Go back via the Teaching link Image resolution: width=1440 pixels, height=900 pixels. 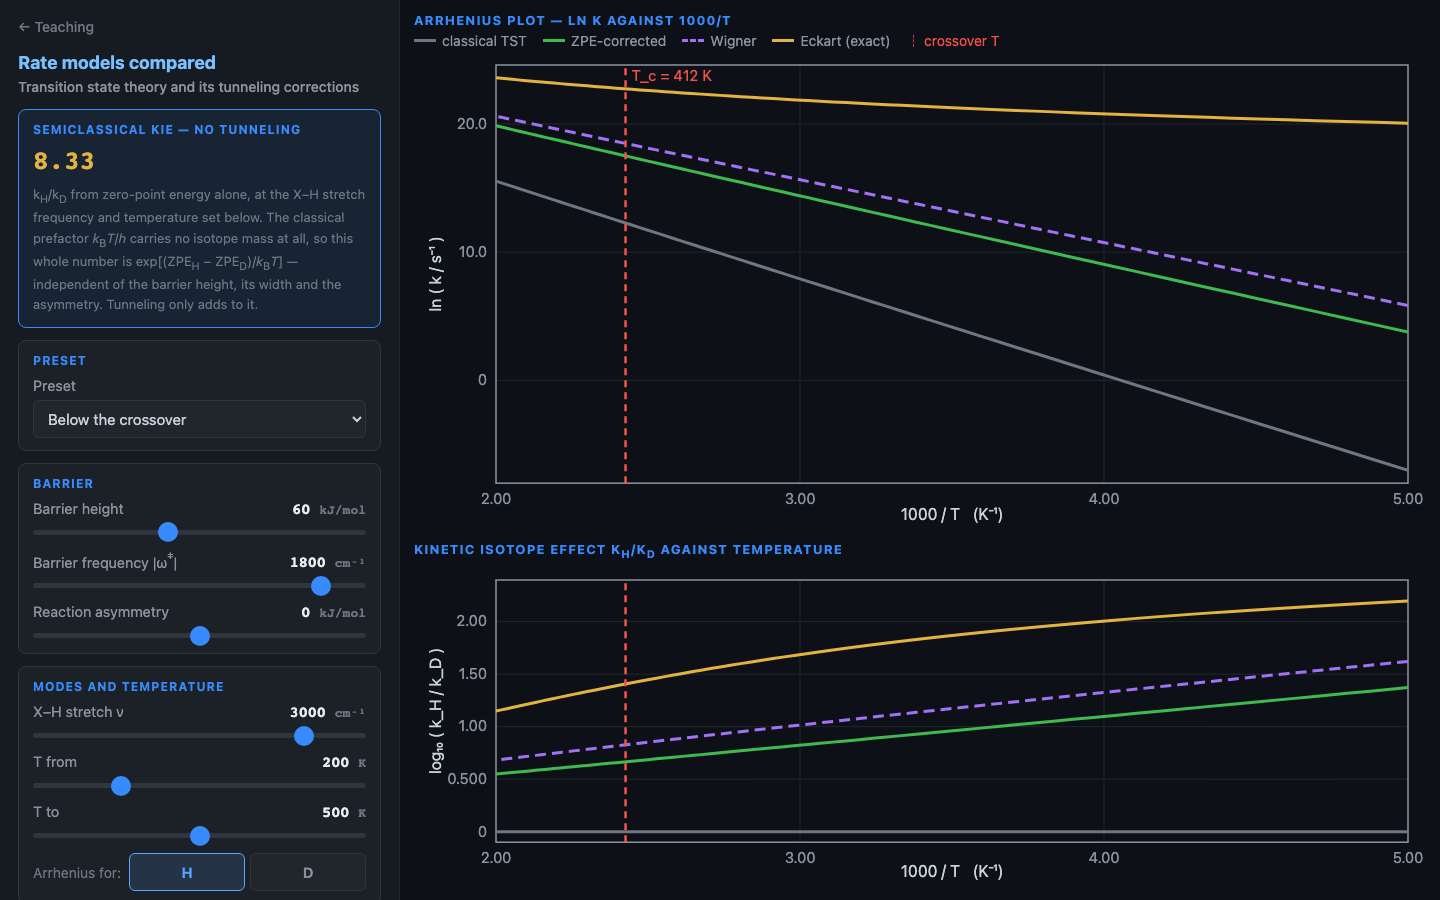pos(56,27)
